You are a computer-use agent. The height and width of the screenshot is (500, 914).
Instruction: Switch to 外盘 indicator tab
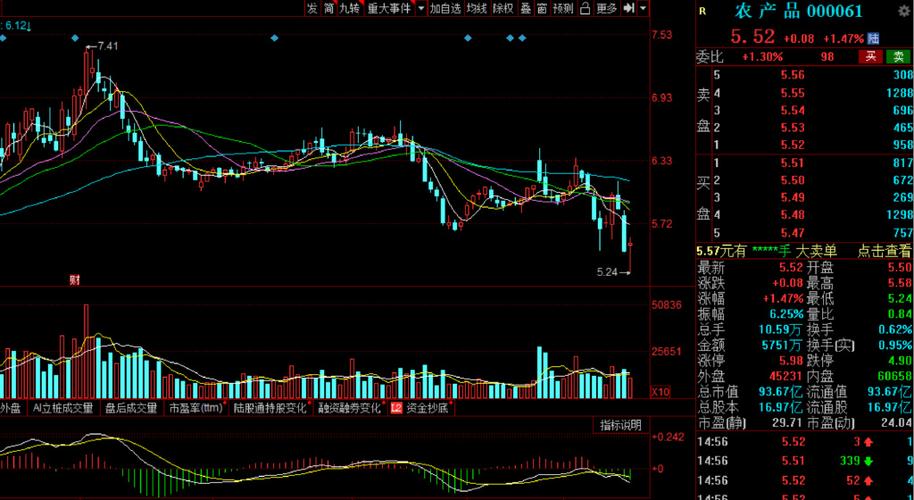pos(10,408)
